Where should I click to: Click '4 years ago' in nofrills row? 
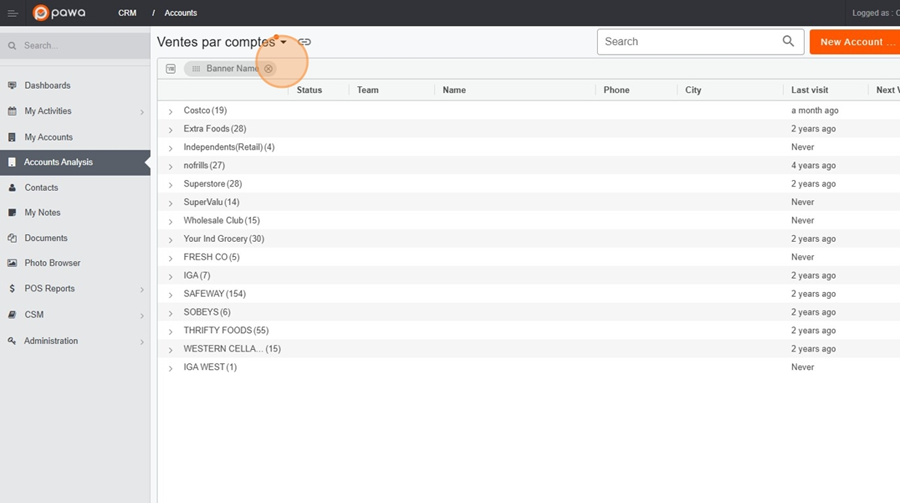(813, 165)
